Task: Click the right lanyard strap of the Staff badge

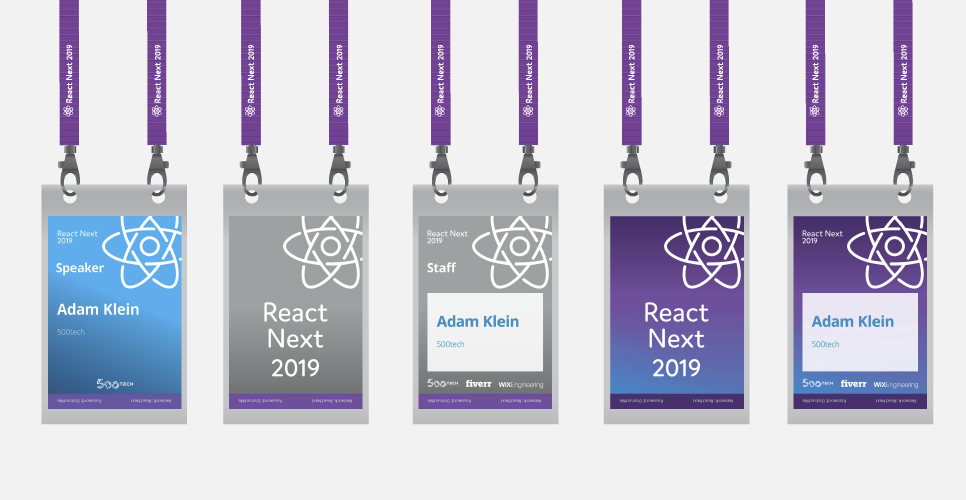Action: point(529,73)
